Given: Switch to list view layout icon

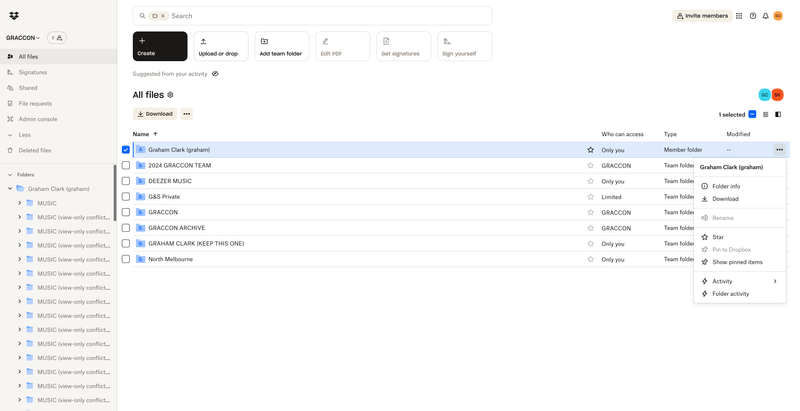Looking at the screenshot, I should (766, 115).
